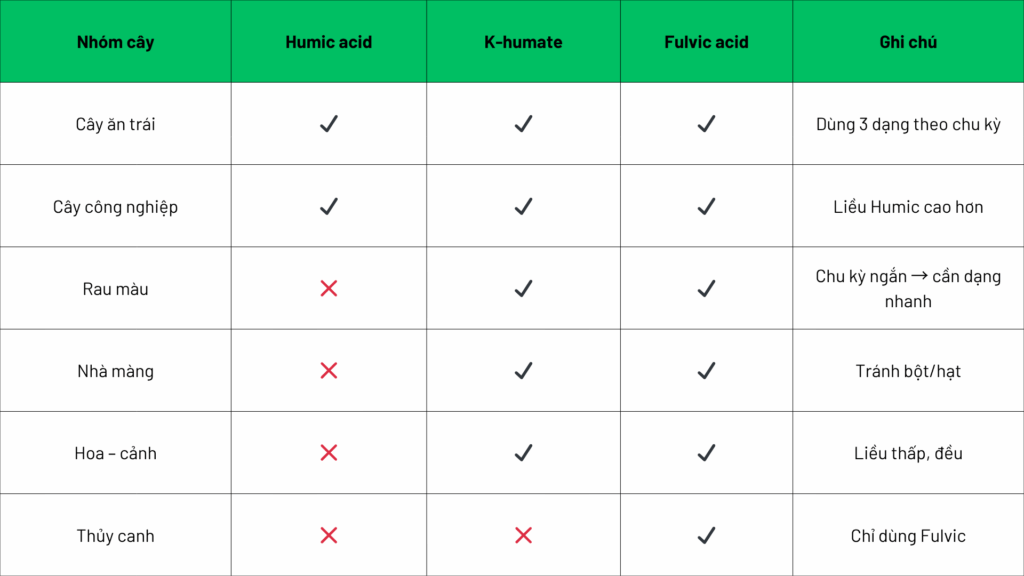
Task: Click the red X for Rau màu Humic acid
Action: pyautogui.click(x=328, y=289)
